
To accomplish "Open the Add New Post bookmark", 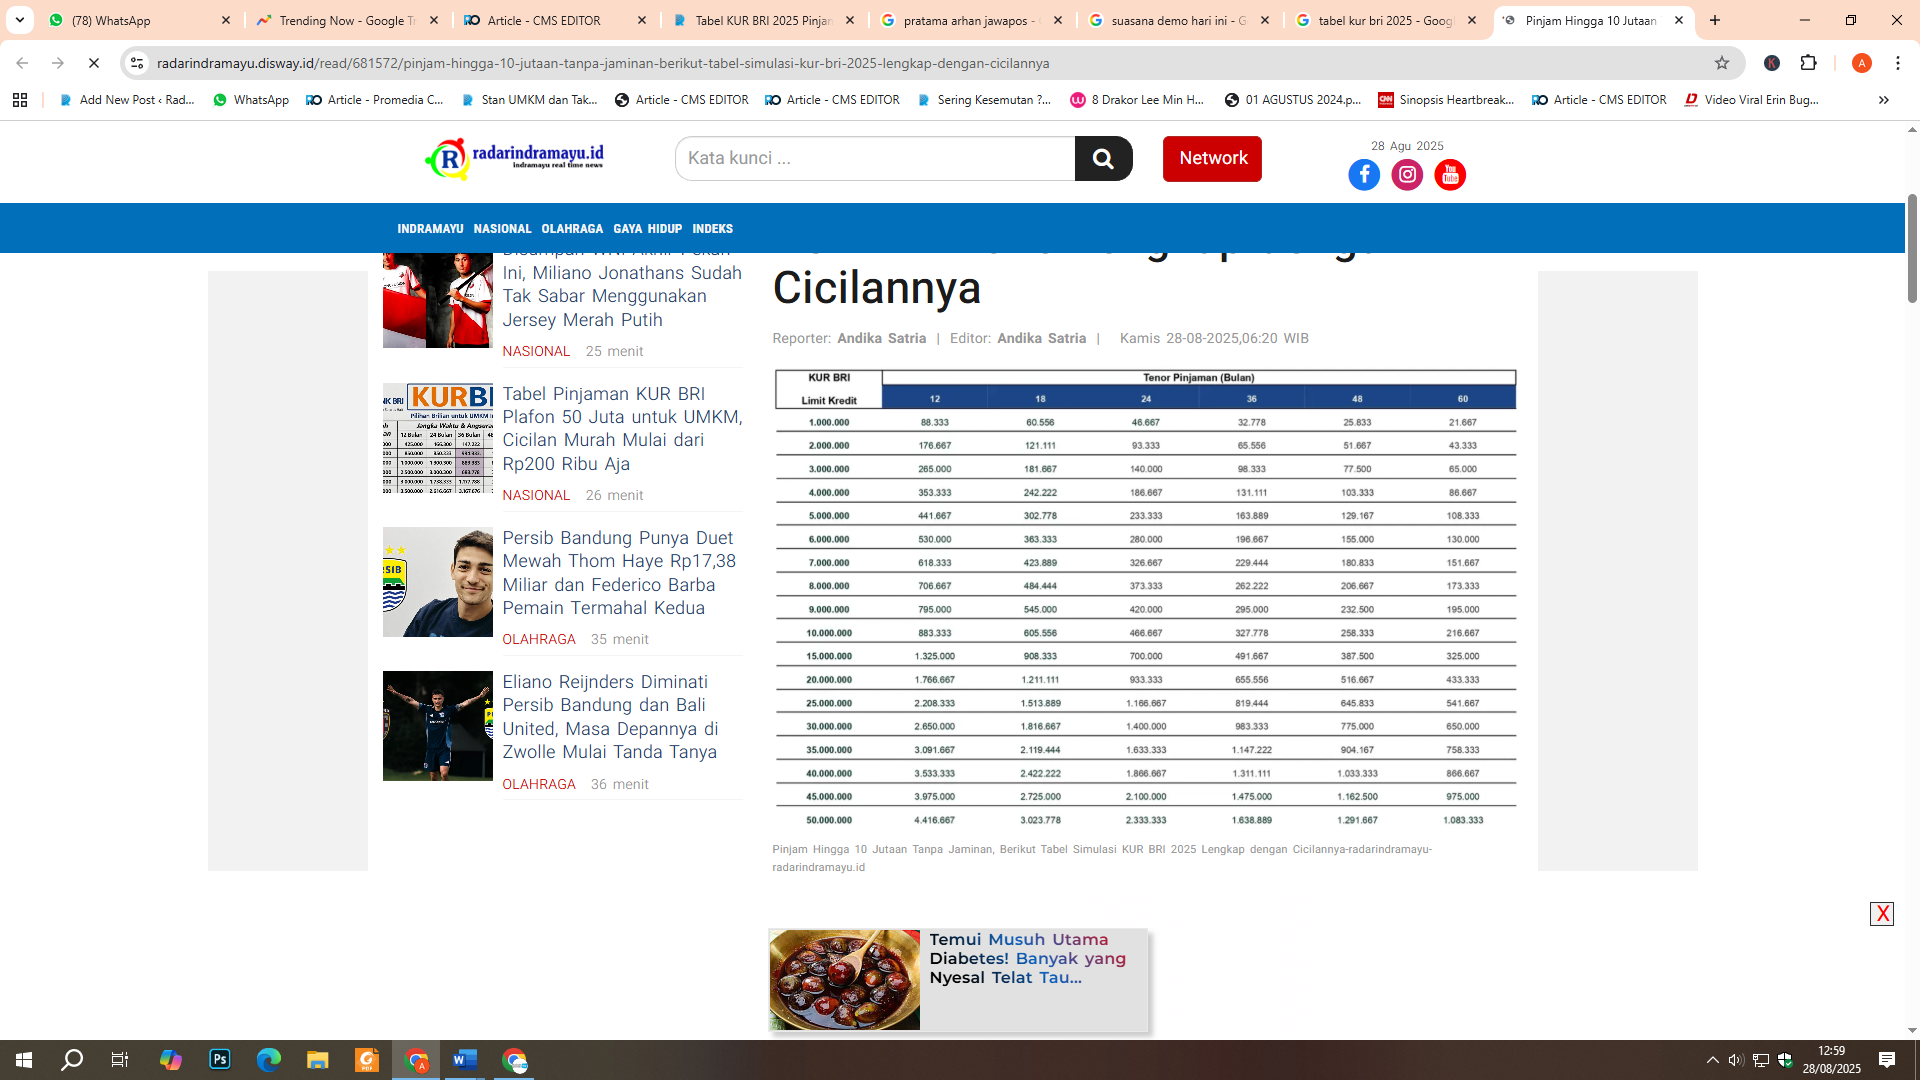I will [127, 100].
